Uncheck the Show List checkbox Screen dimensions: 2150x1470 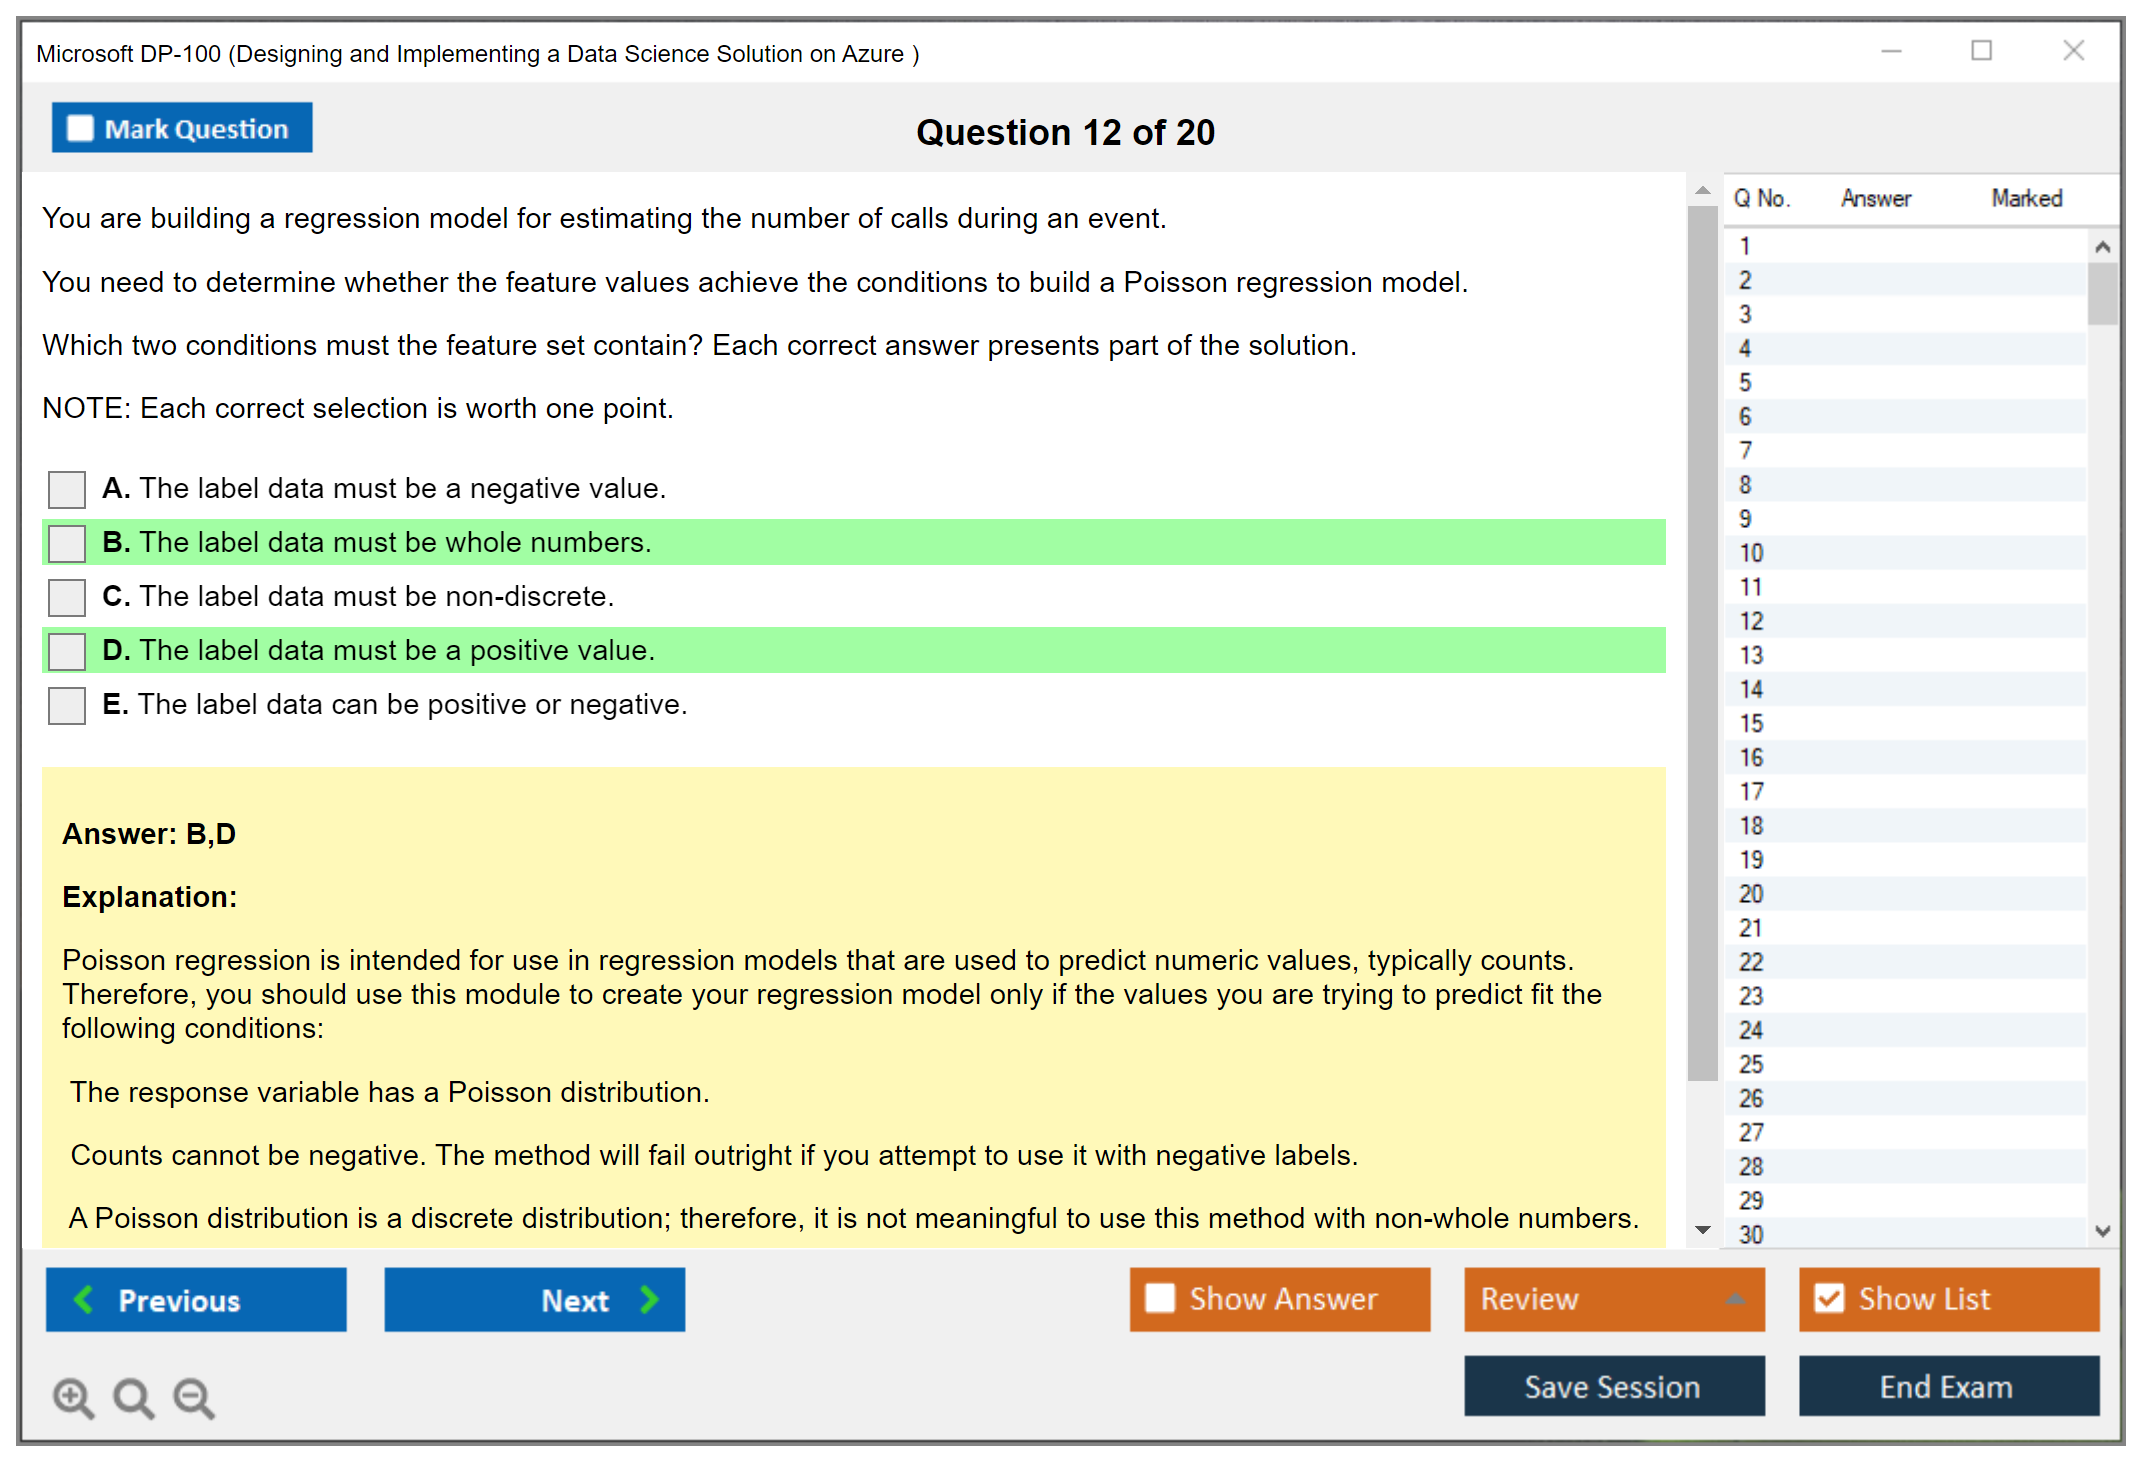point(1829,1298)
